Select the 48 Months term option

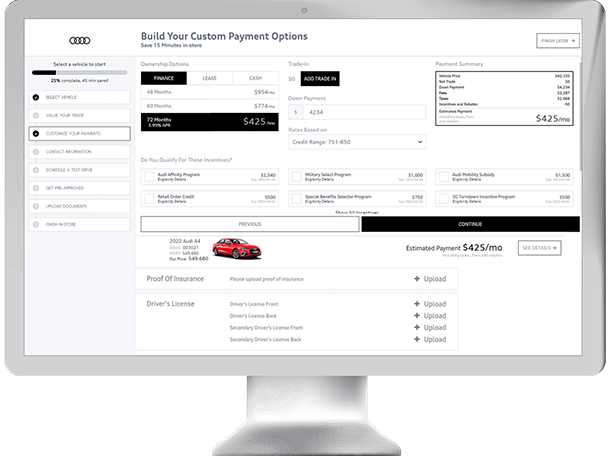[x=208, y=92]
